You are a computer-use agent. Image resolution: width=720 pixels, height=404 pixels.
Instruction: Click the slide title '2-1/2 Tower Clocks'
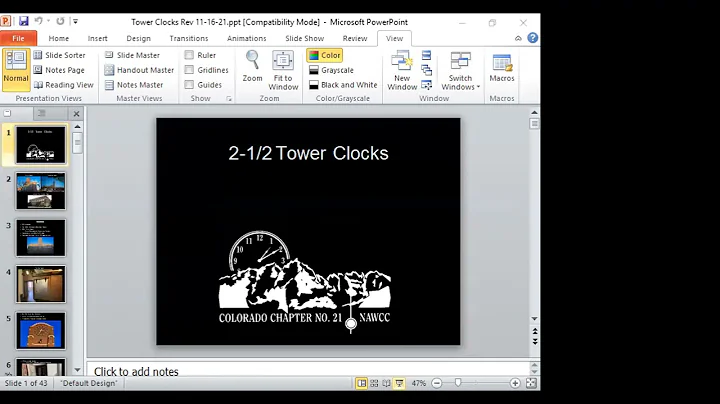(x=308, y=153)
